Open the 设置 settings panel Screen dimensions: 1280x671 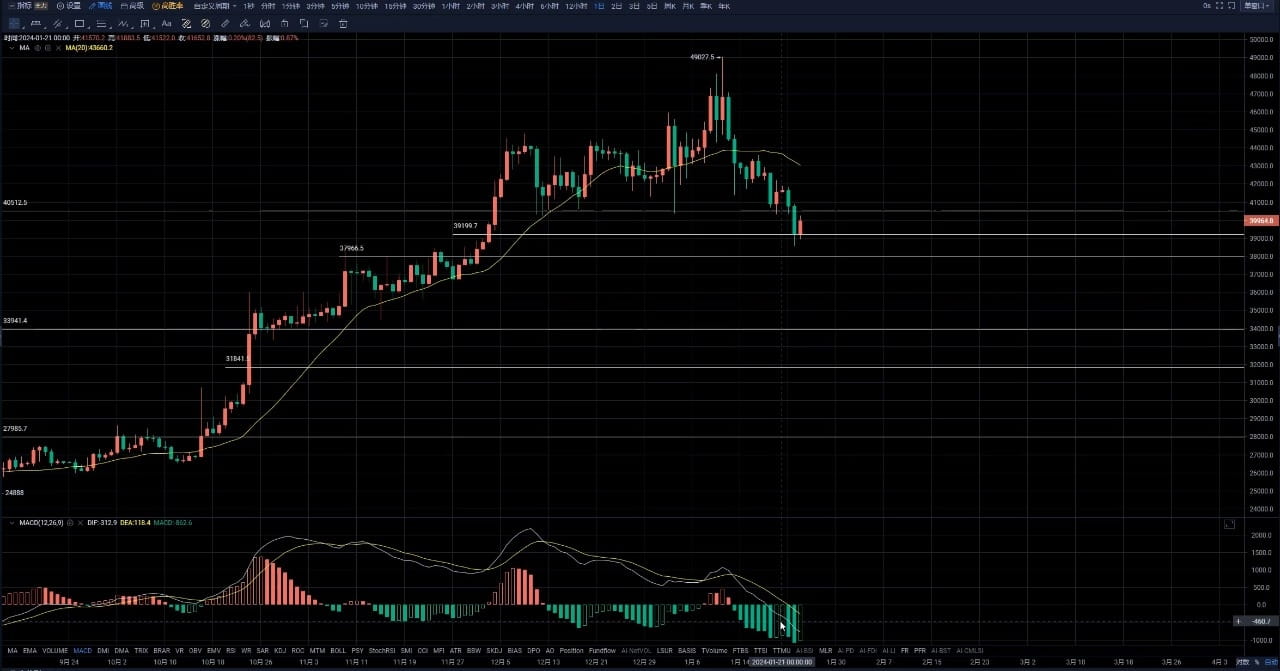pyautogui.click(x=68, y=6)
